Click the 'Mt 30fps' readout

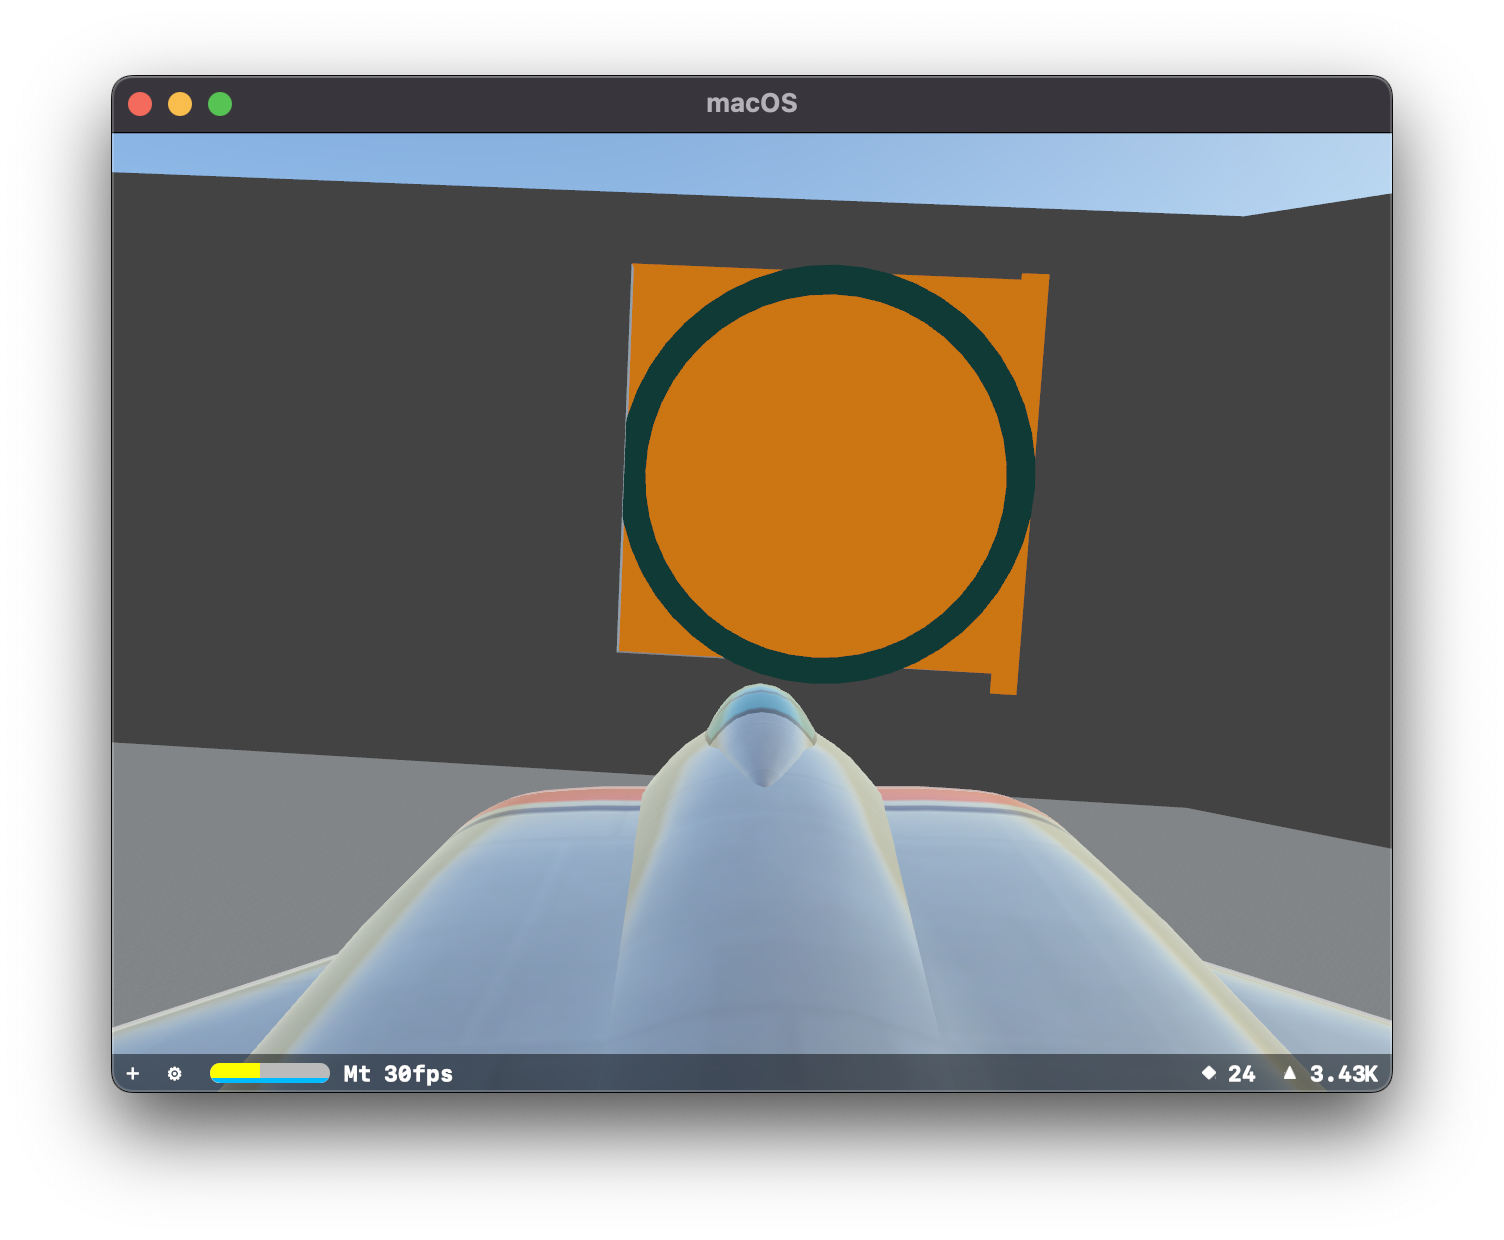pos(398,1073)
